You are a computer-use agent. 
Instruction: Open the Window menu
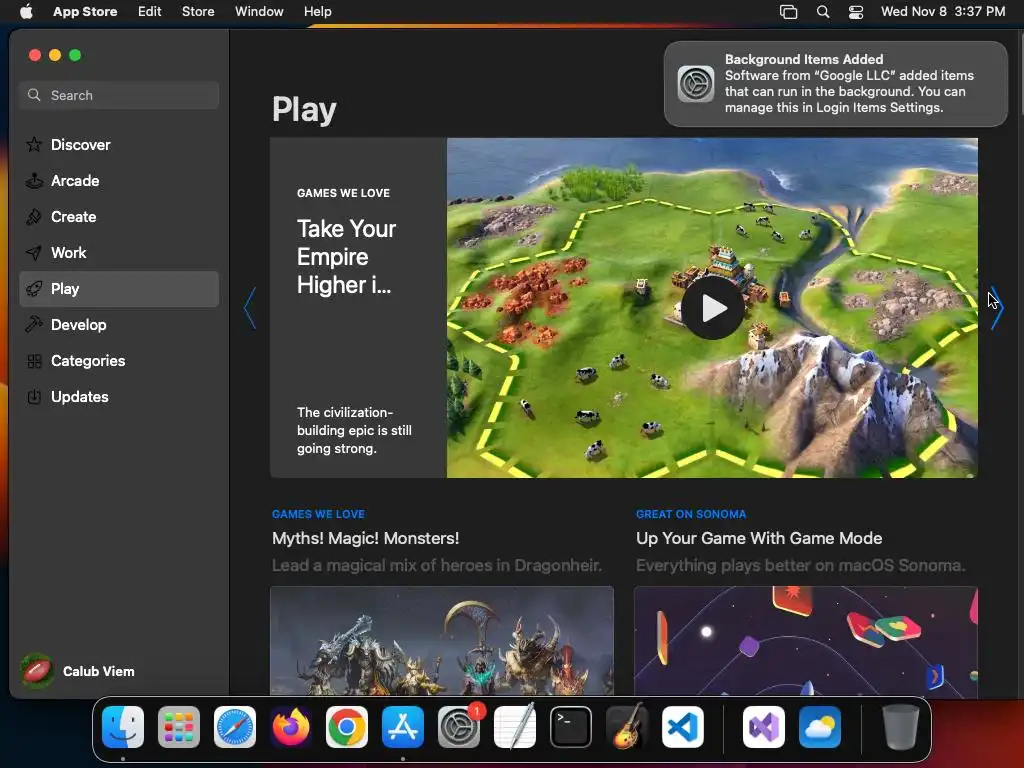click(x=259, y=11)
